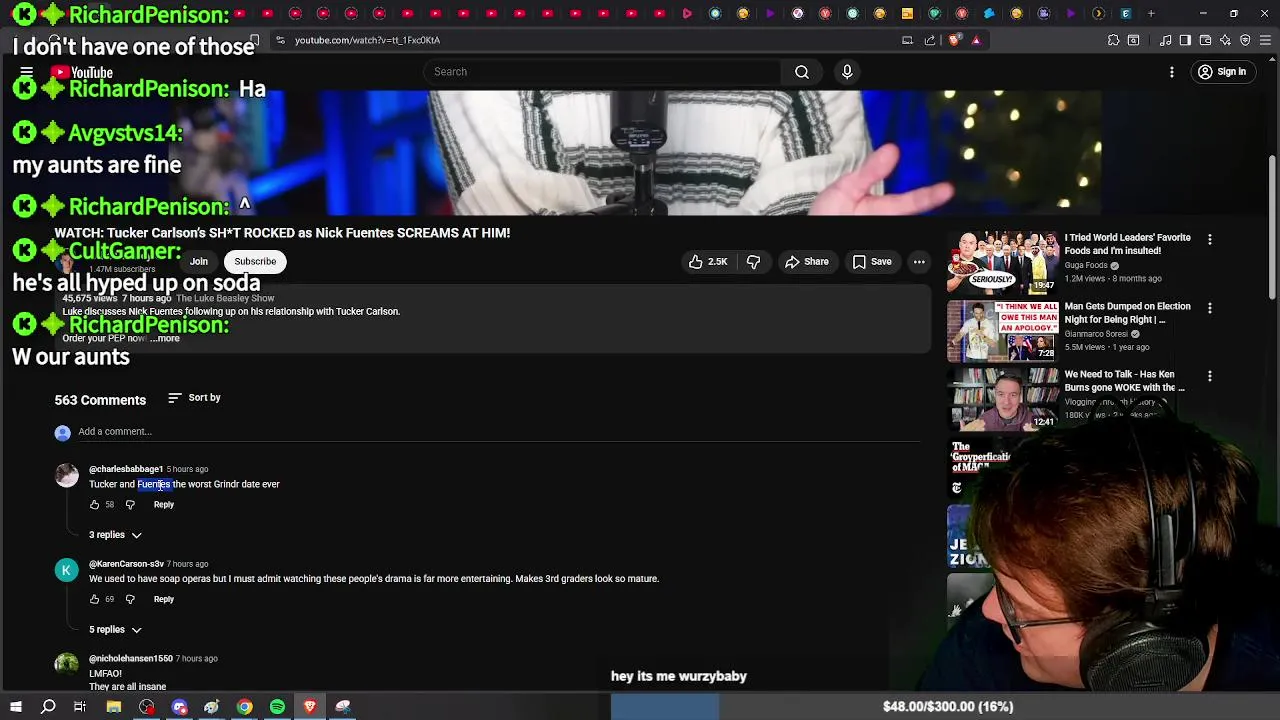Open the Brave VPN shield icon
Screen dimensions: 1280x720
[1245, 40]
